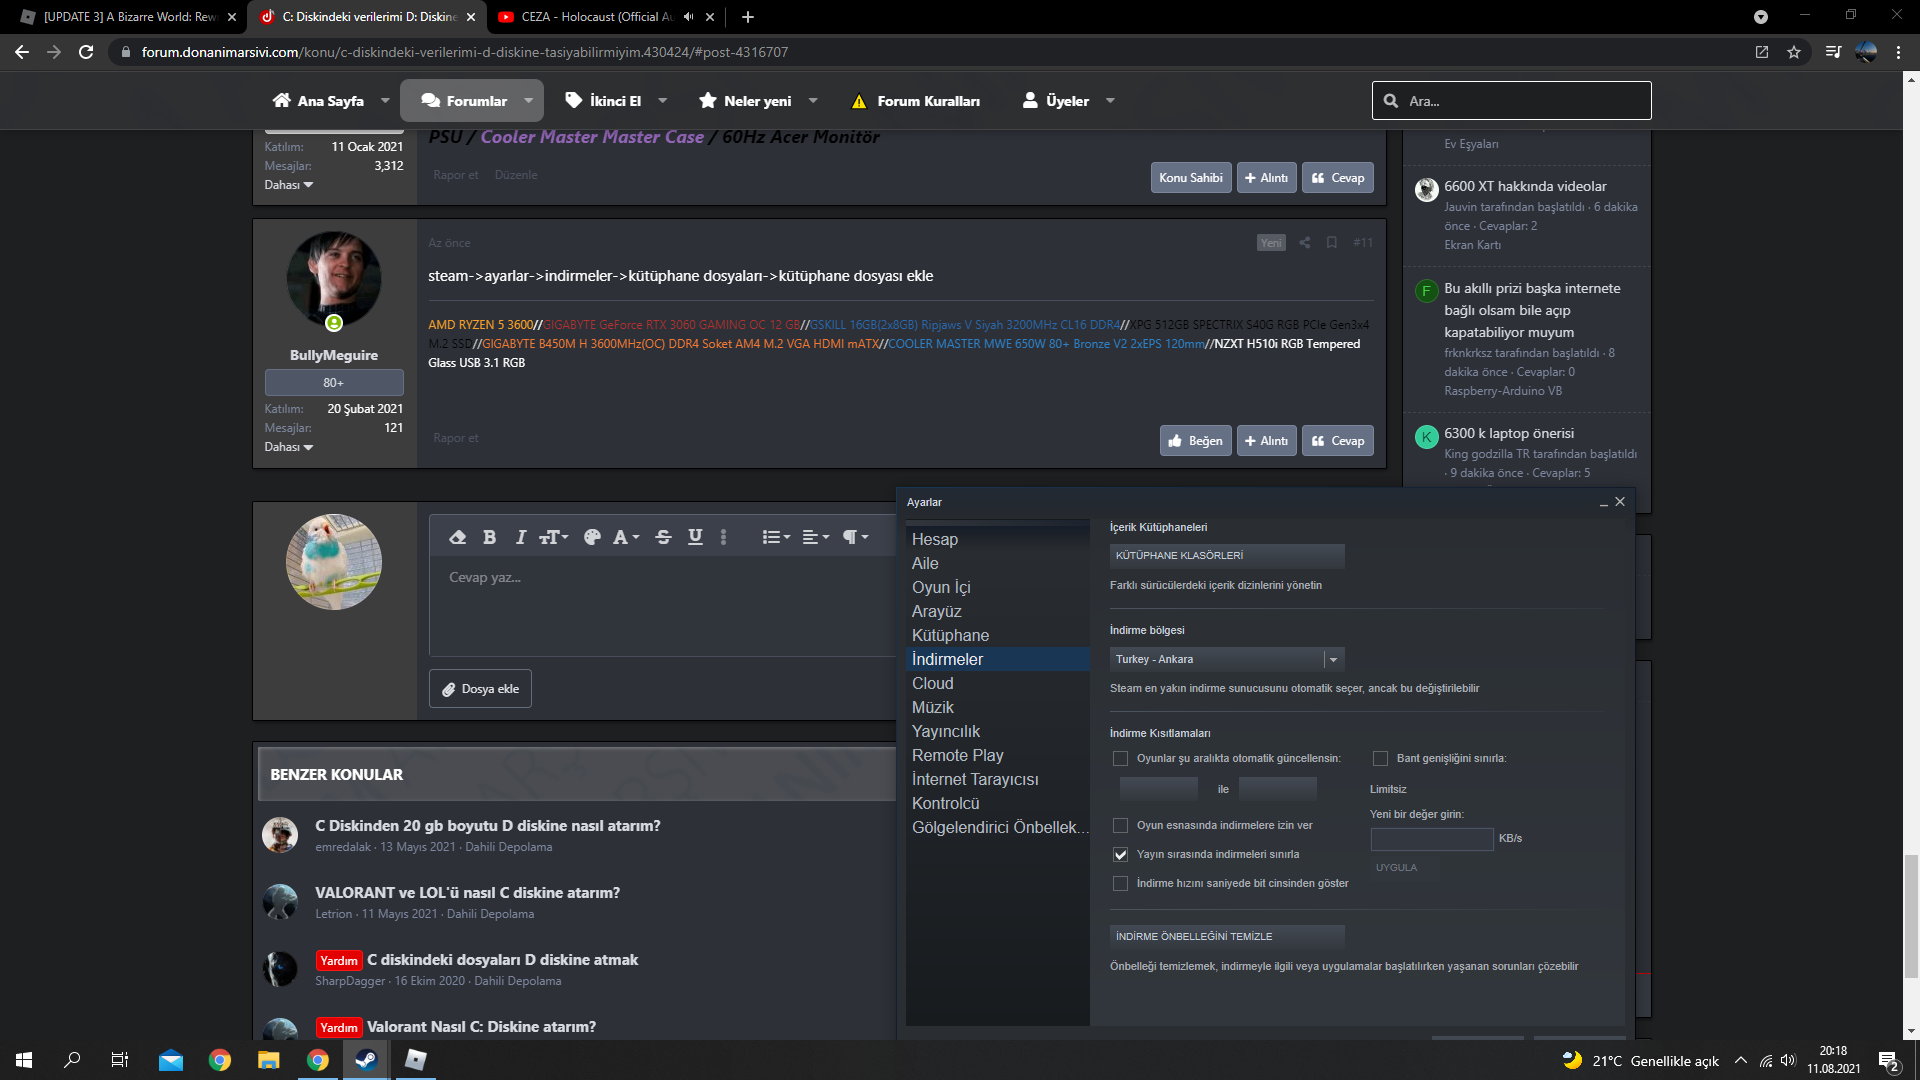Open the font family A dropdown
This screenshot has height=1080, width=1920.
626,537
